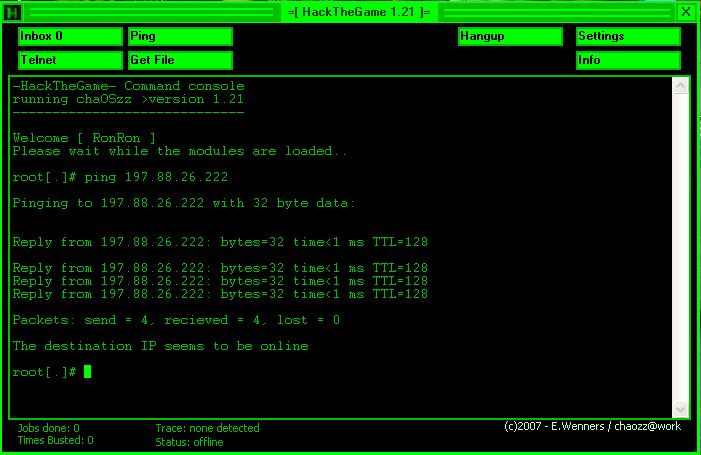Image resolution: width=701 pixels, height=455 pixels.
Task: Close the HackTheGame window
Action: [685, 12]
